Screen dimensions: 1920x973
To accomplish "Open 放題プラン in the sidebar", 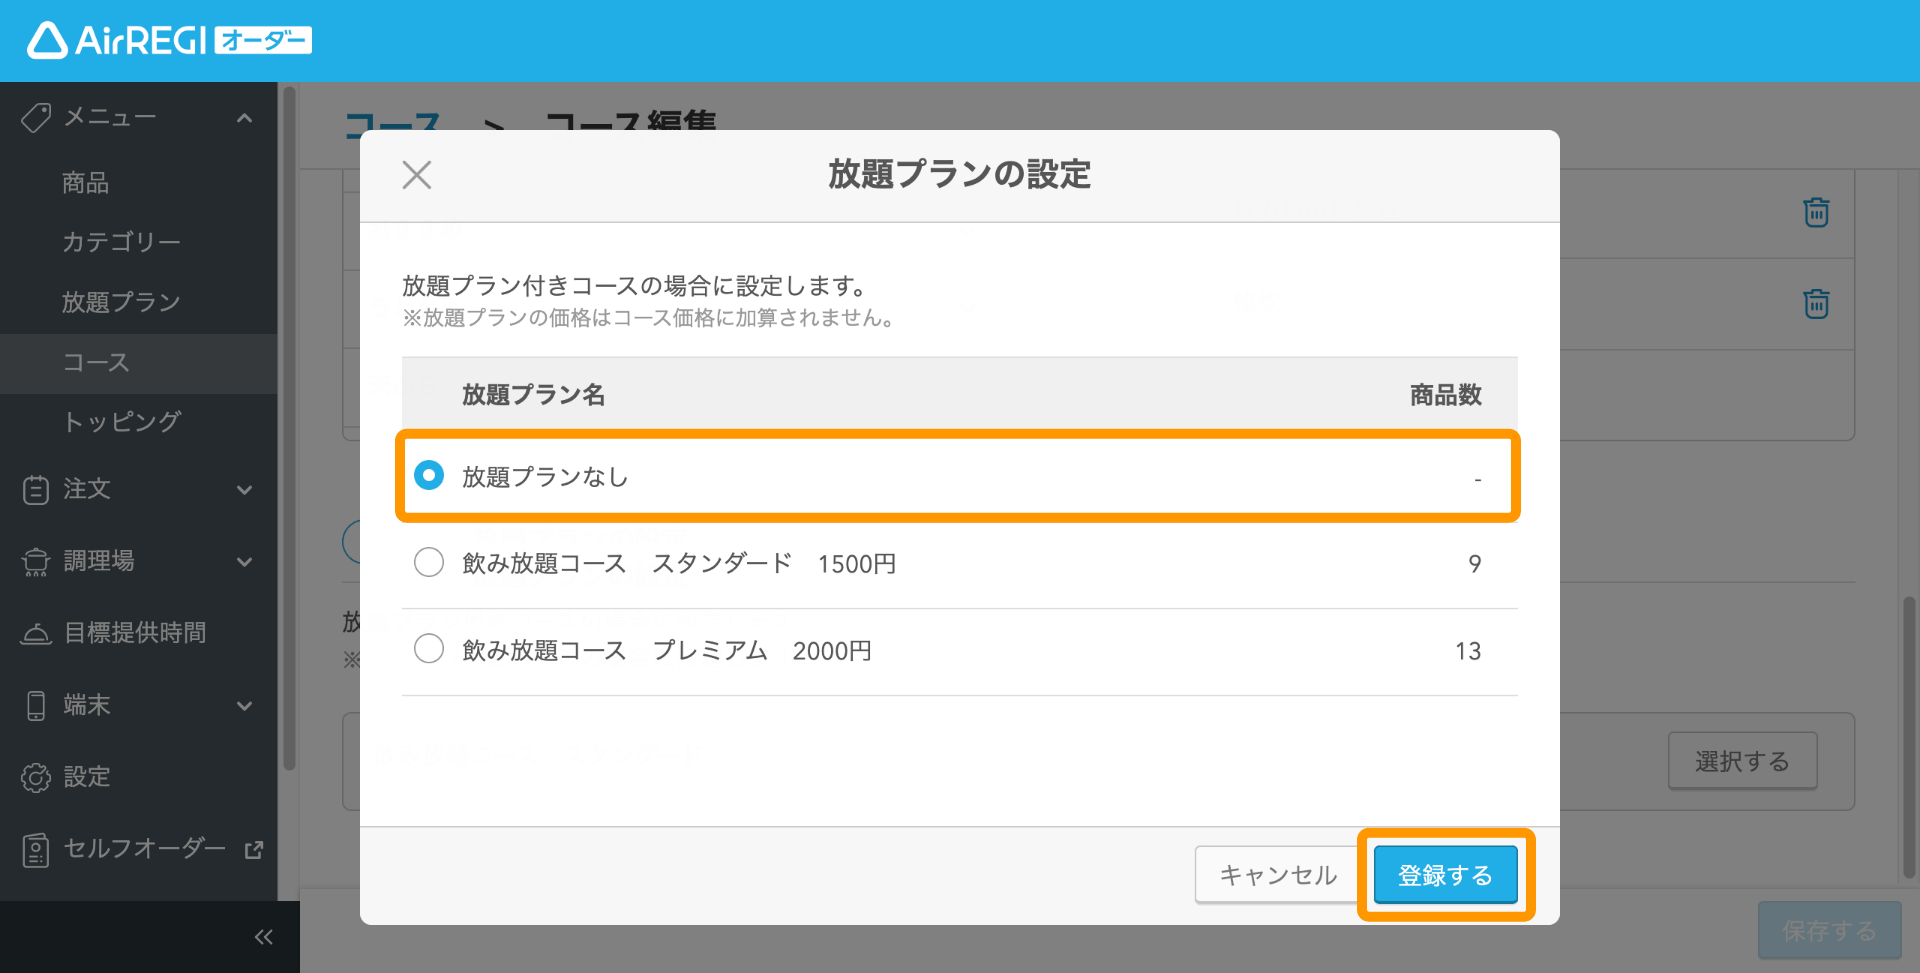I will pos(121,302).
